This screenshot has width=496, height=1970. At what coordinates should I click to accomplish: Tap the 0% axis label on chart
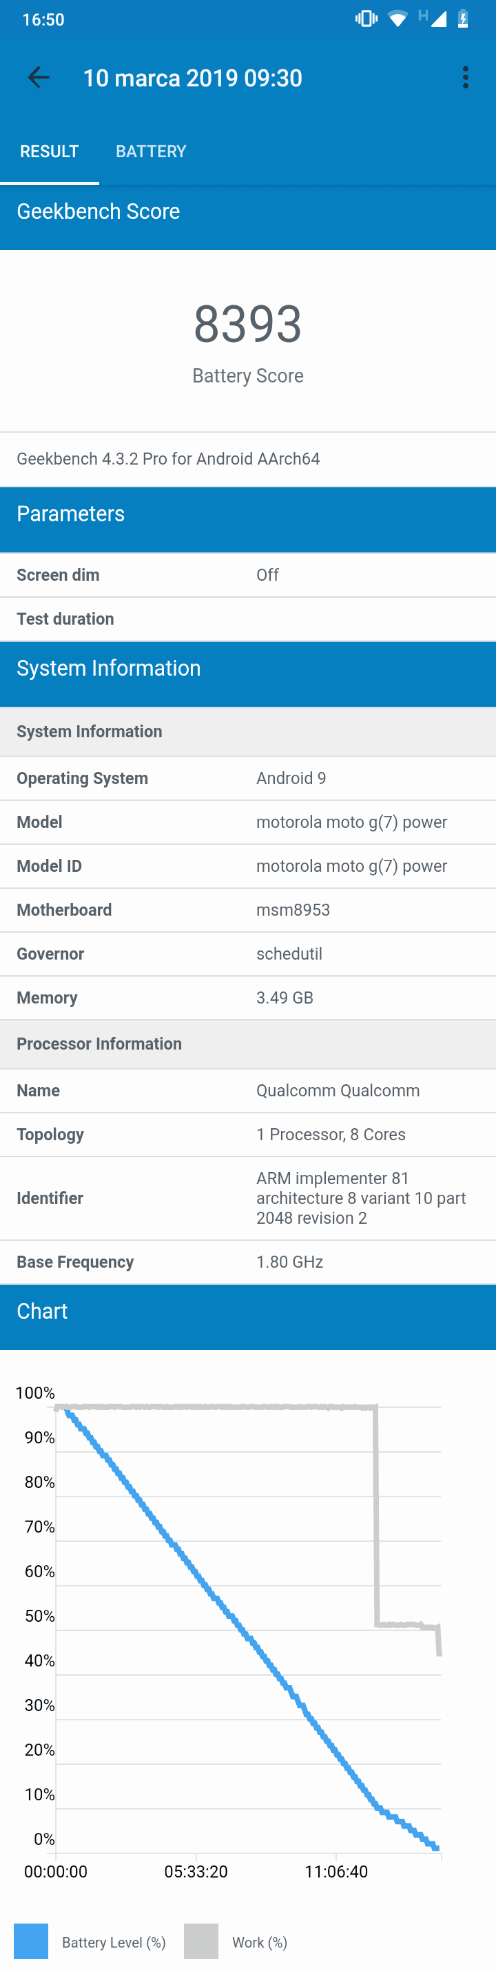tap(44, 1839)
